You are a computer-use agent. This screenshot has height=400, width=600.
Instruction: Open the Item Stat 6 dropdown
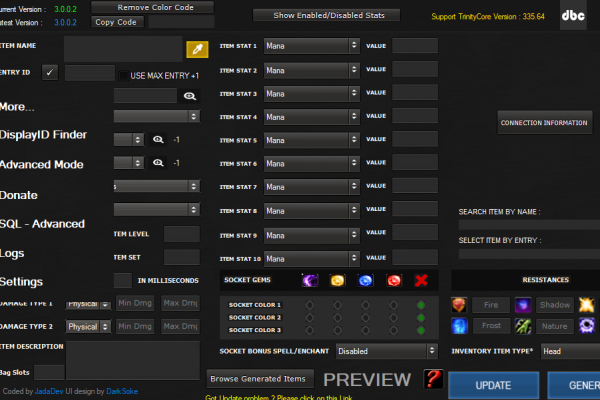(x=311, y=164)
